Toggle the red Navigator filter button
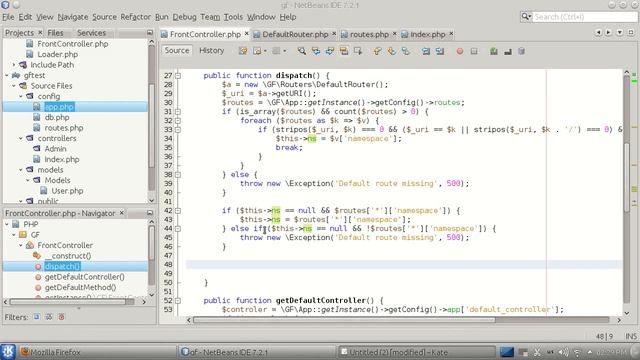This screenshot has width=640, height=360. point(61,317)
